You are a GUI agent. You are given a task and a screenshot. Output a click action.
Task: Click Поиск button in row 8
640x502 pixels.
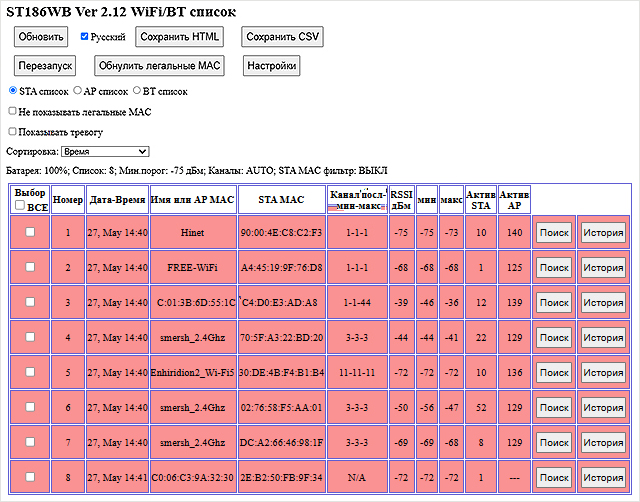click(553, 478)
